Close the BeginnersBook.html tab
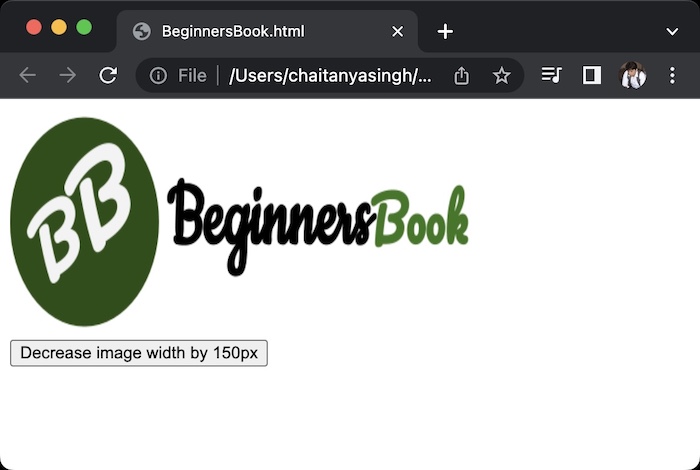The height and width of the screenshot is (470, 700). click(x=397, y=32)
